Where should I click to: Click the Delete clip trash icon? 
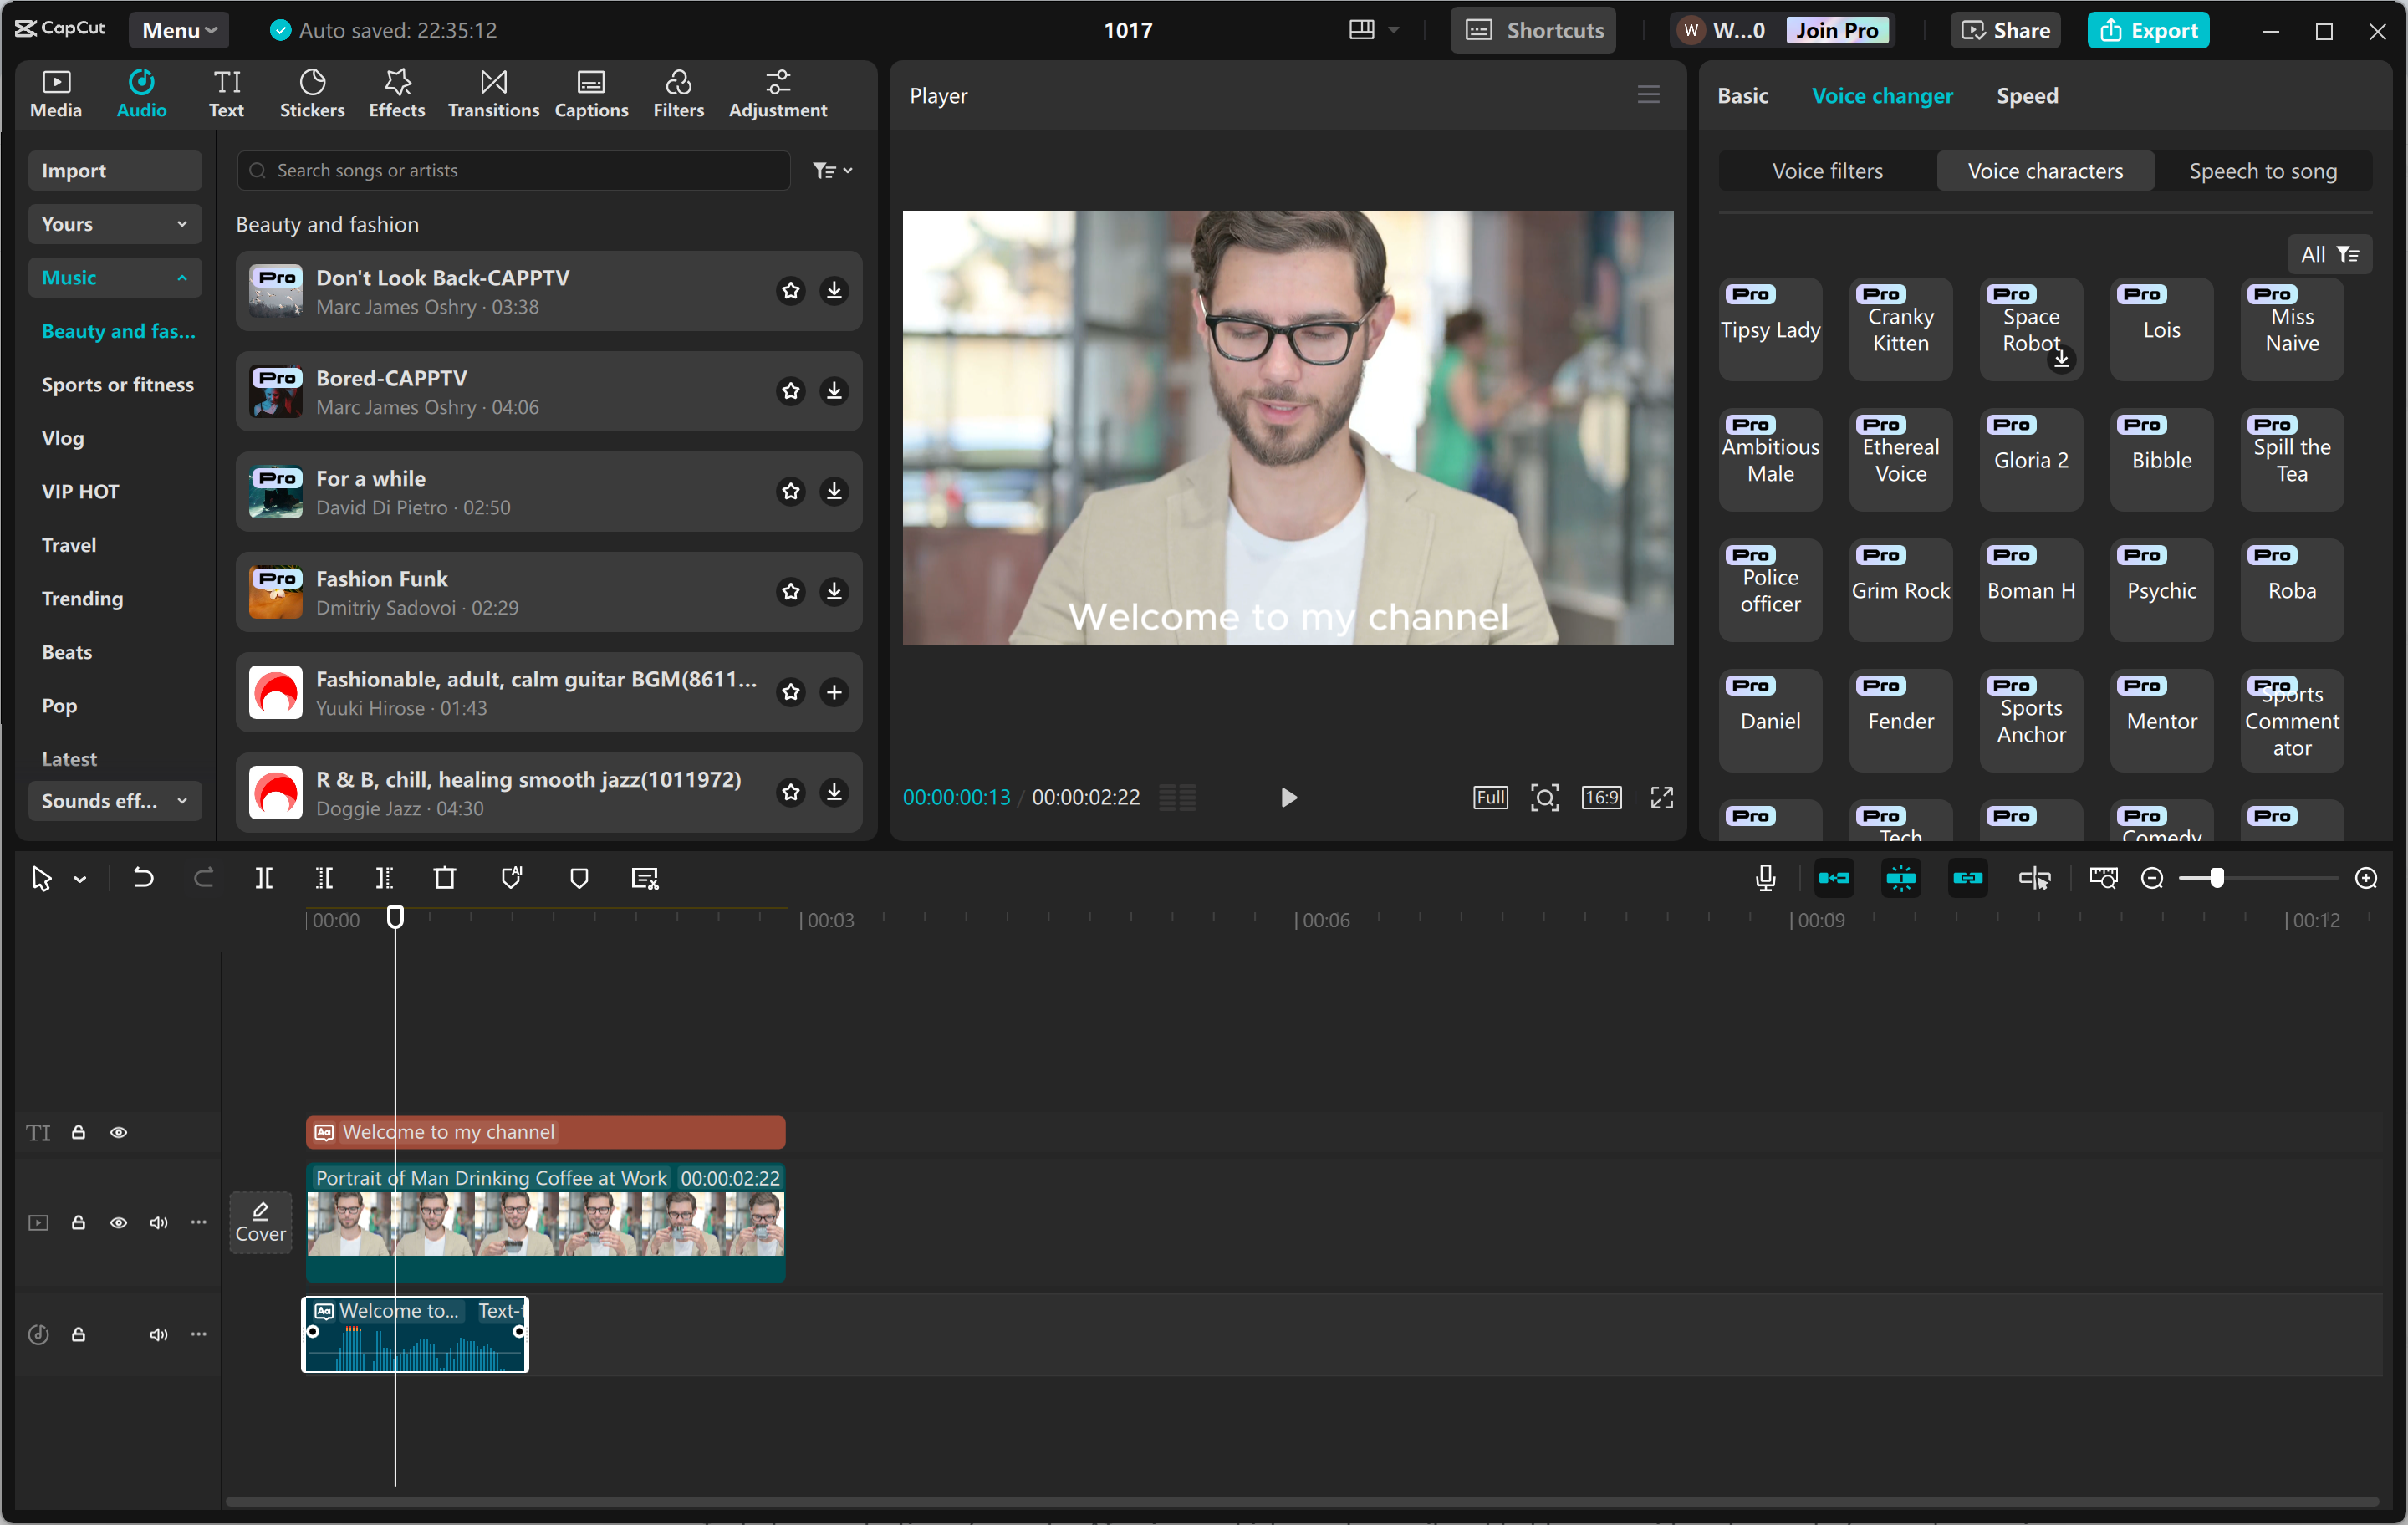tap(444, 878)
